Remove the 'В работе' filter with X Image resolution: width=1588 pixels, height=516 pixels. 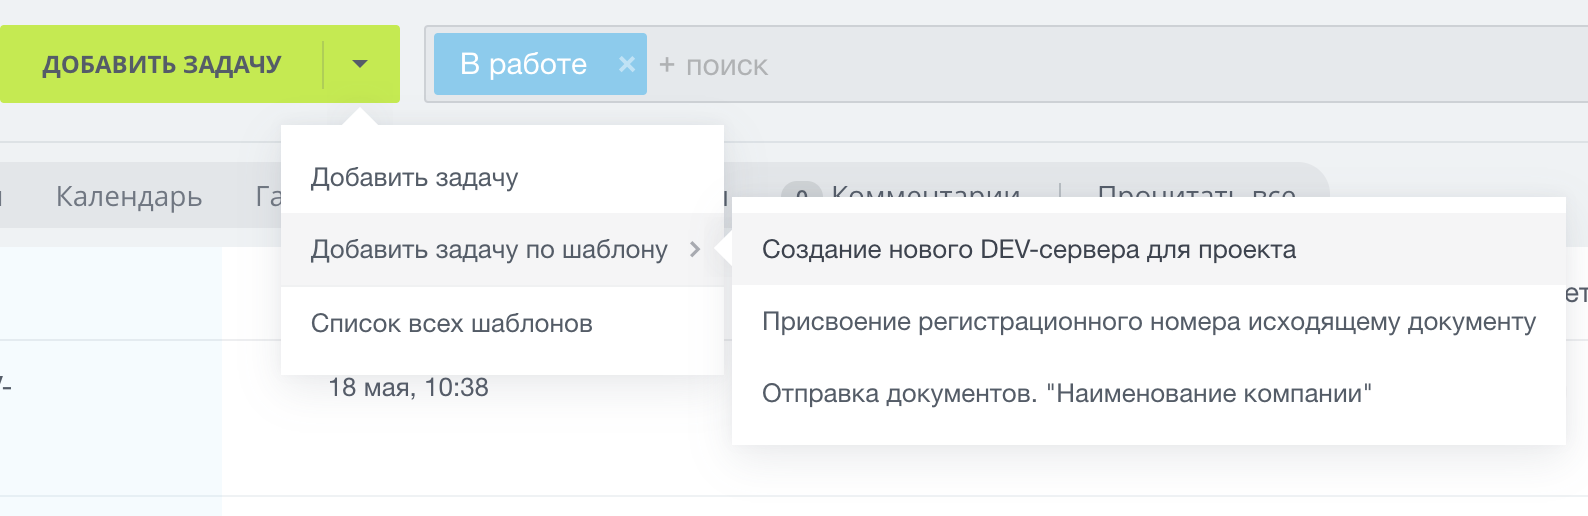point(627,64)
